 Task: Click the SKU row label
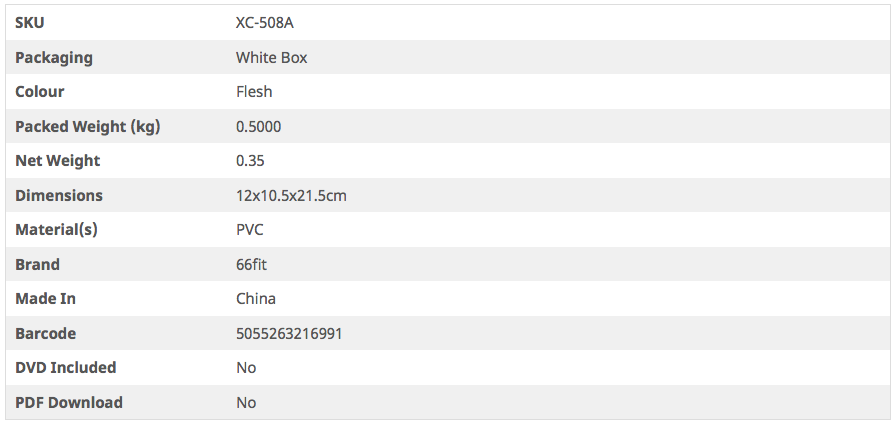(30, 23)
